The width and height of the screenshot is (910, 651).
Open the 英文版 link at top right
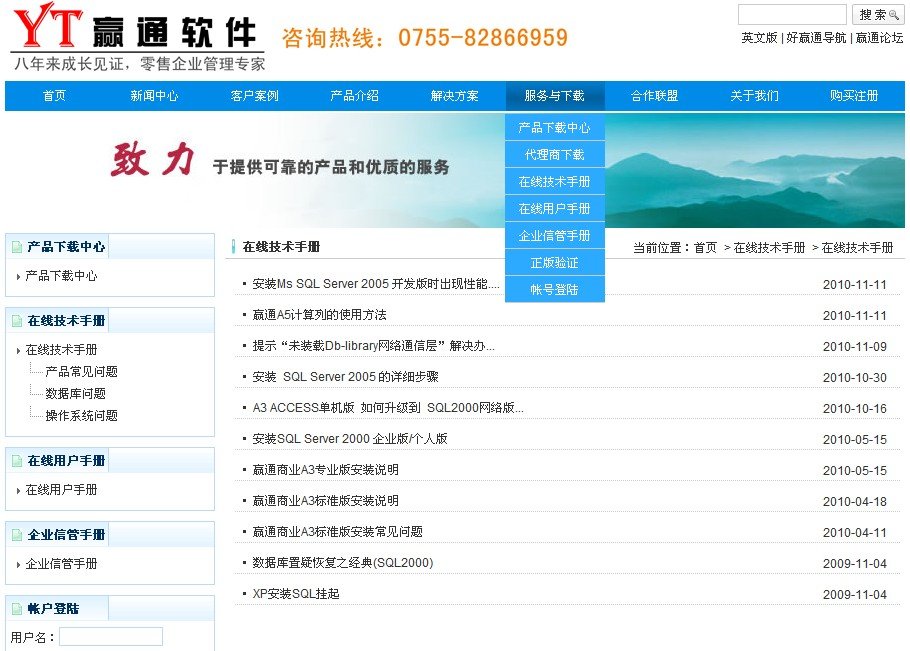coord(759,38)
